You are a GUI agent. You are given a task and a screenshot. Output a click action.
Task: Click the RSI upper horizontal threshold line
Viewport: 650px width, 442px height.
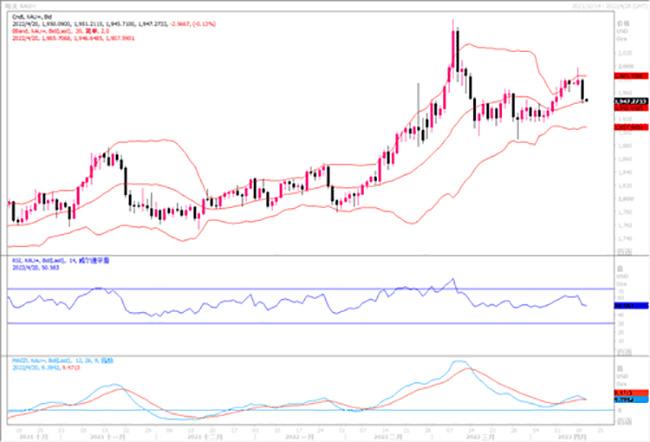300,289
